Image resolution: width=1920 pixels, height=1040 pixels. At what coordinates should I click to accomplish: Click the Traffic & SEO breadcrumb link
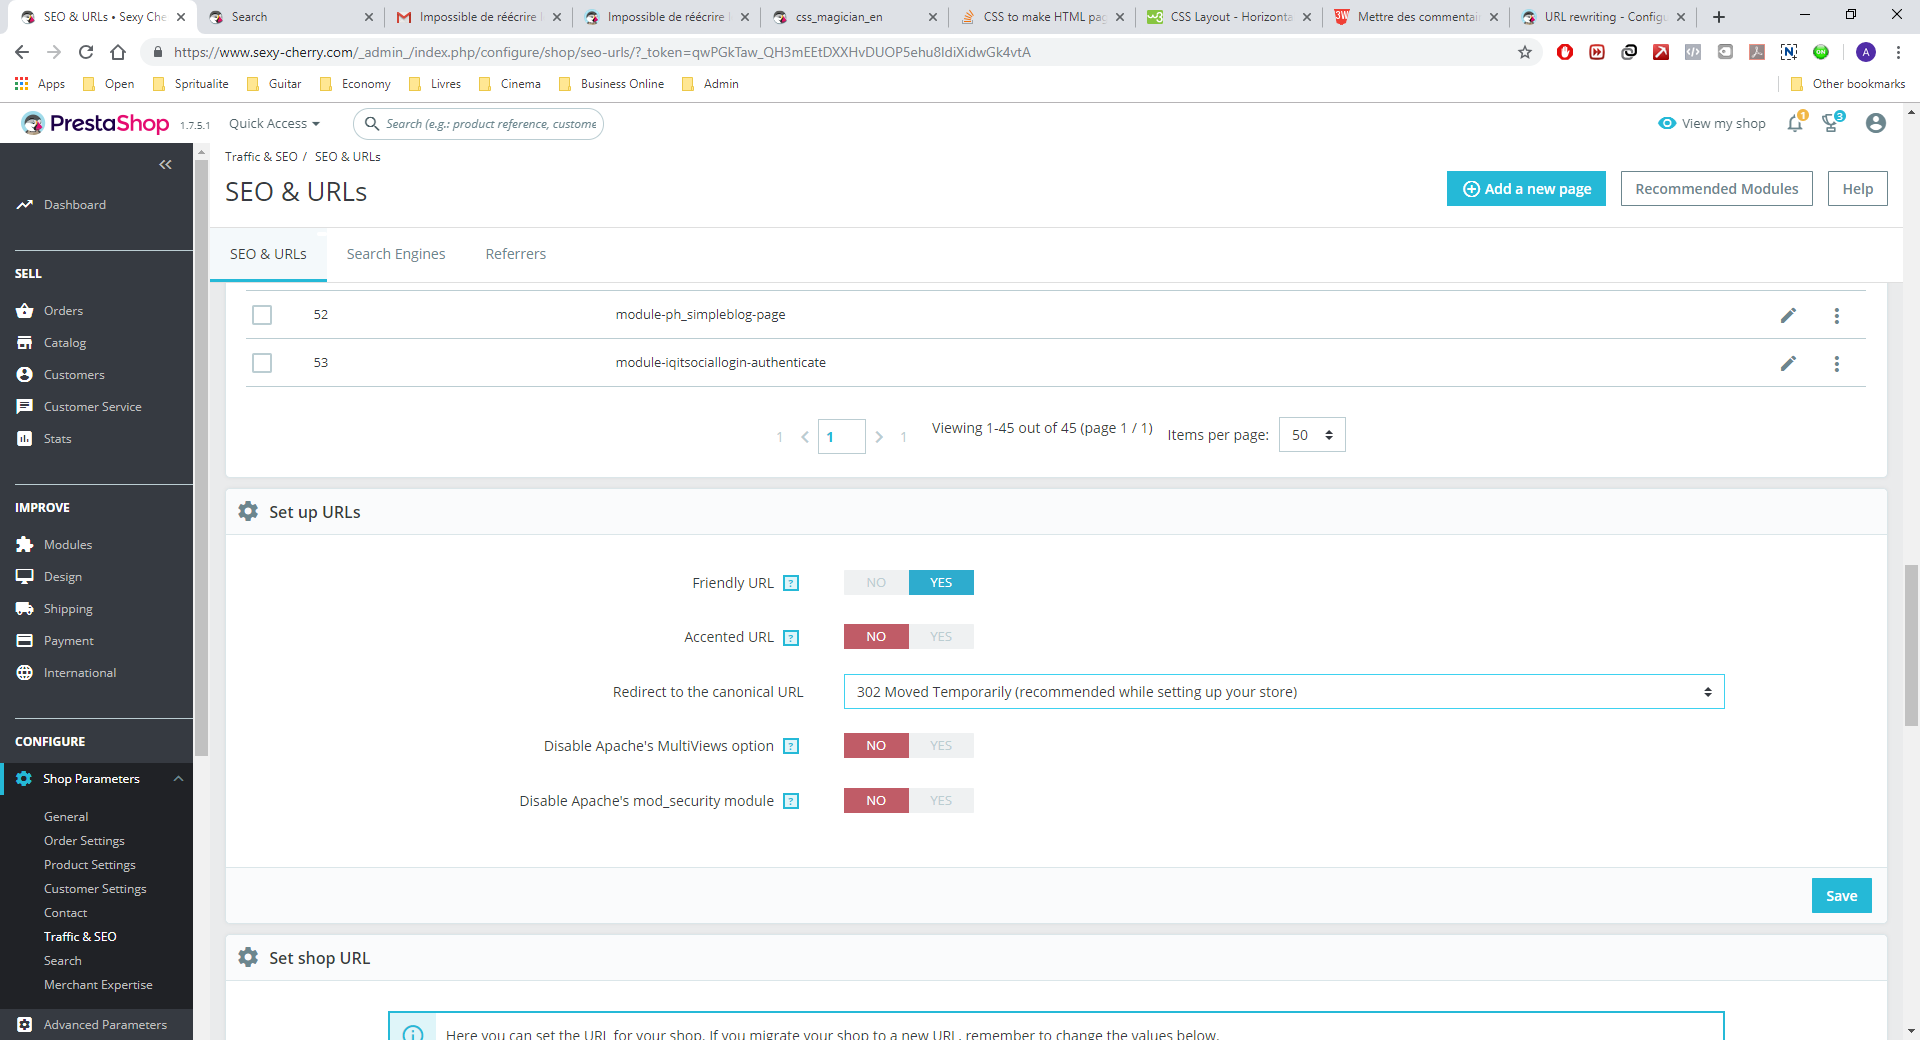point(261,157)
